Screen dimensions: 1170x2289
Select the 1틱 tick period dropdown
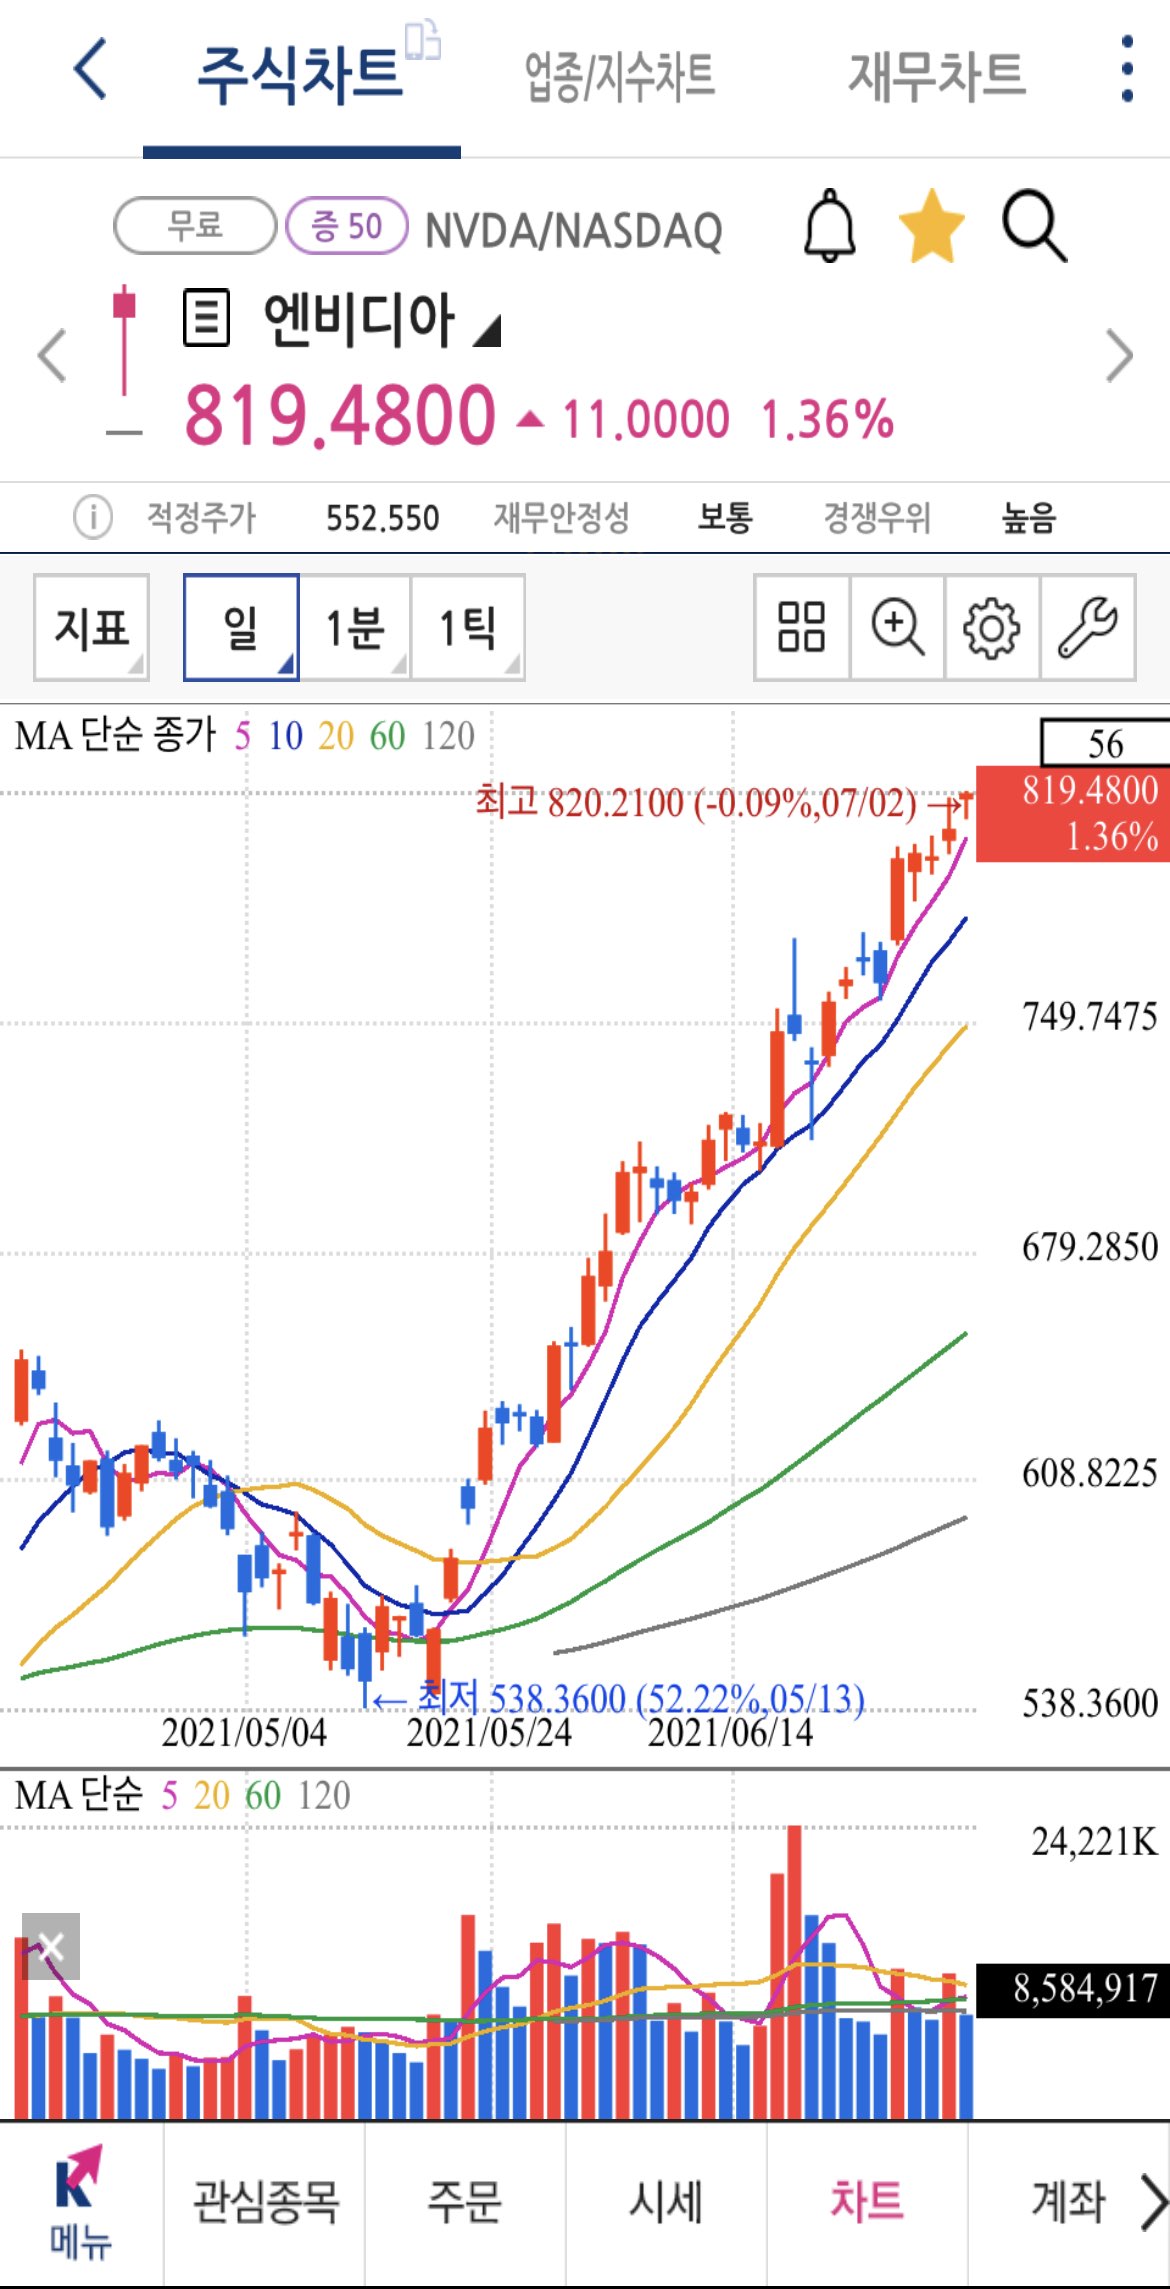coord(468,627)
